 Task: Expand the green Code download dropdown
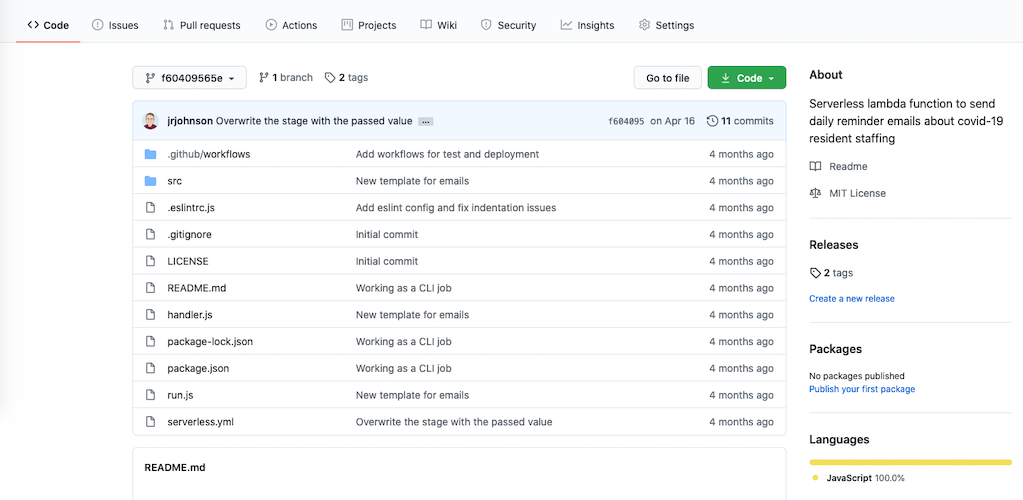746,78
